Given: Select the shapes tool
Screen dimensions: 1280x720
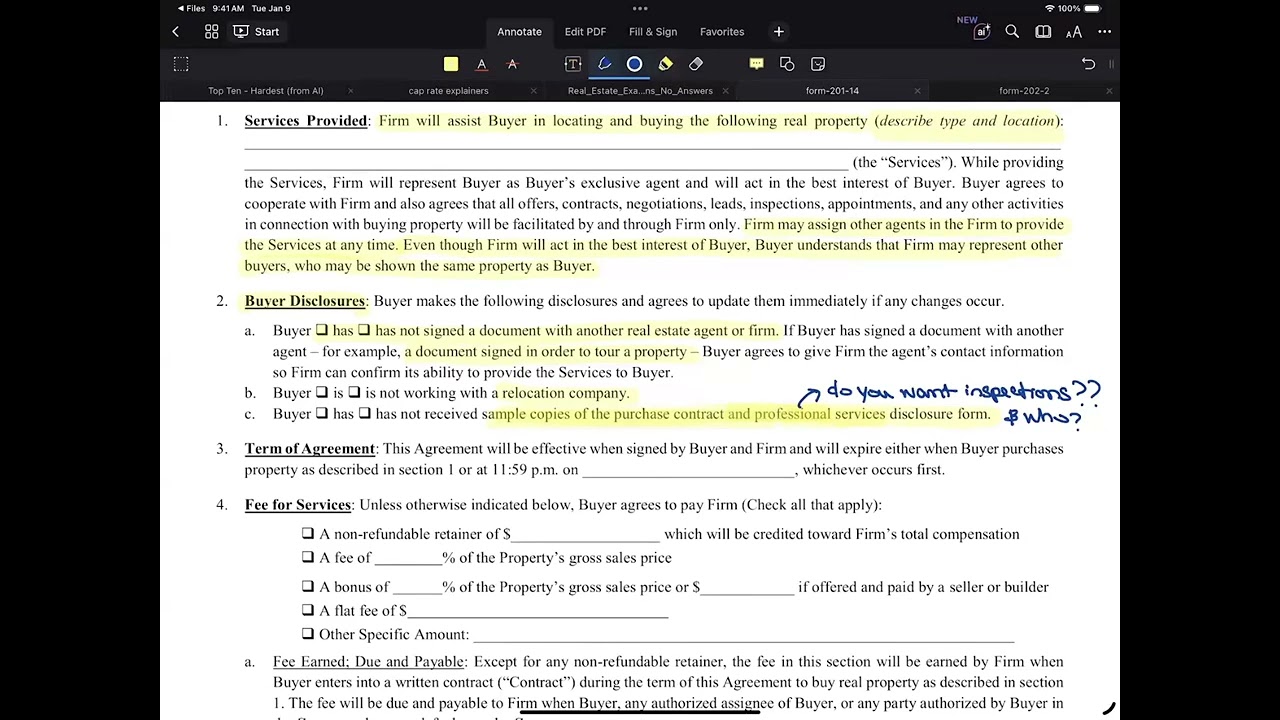Looking at the screenshot, I should pos(787,64).
